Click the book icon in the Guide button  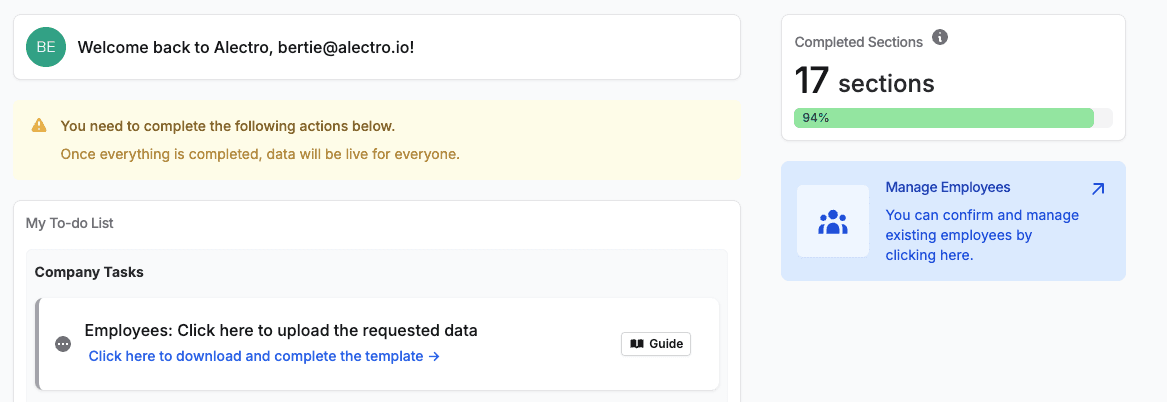tap(637, 344)
